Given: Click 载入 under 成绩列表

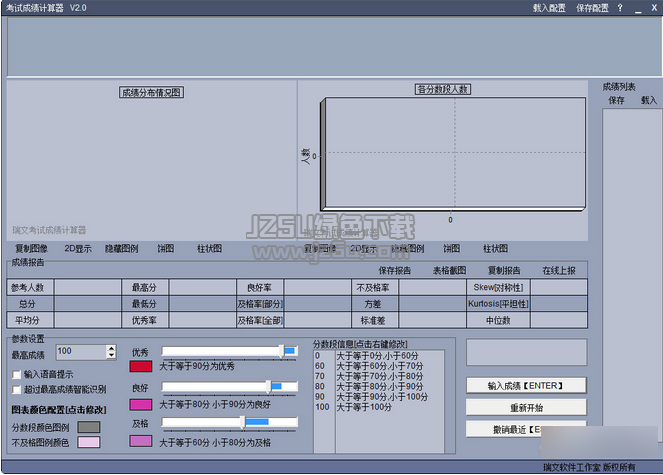Looking at the screenshot, I should [649, 101].
